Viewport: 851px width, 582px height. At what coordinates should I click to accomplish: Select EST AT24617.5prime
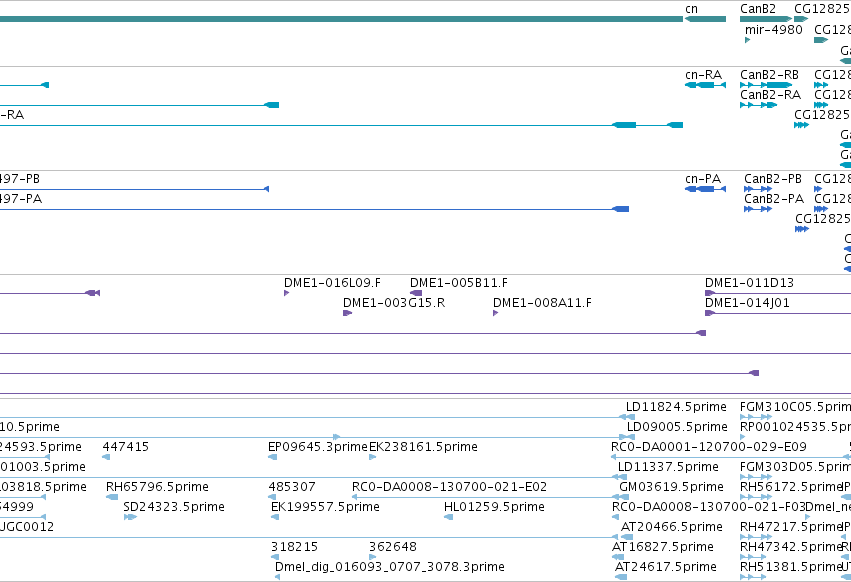(666, 568)
